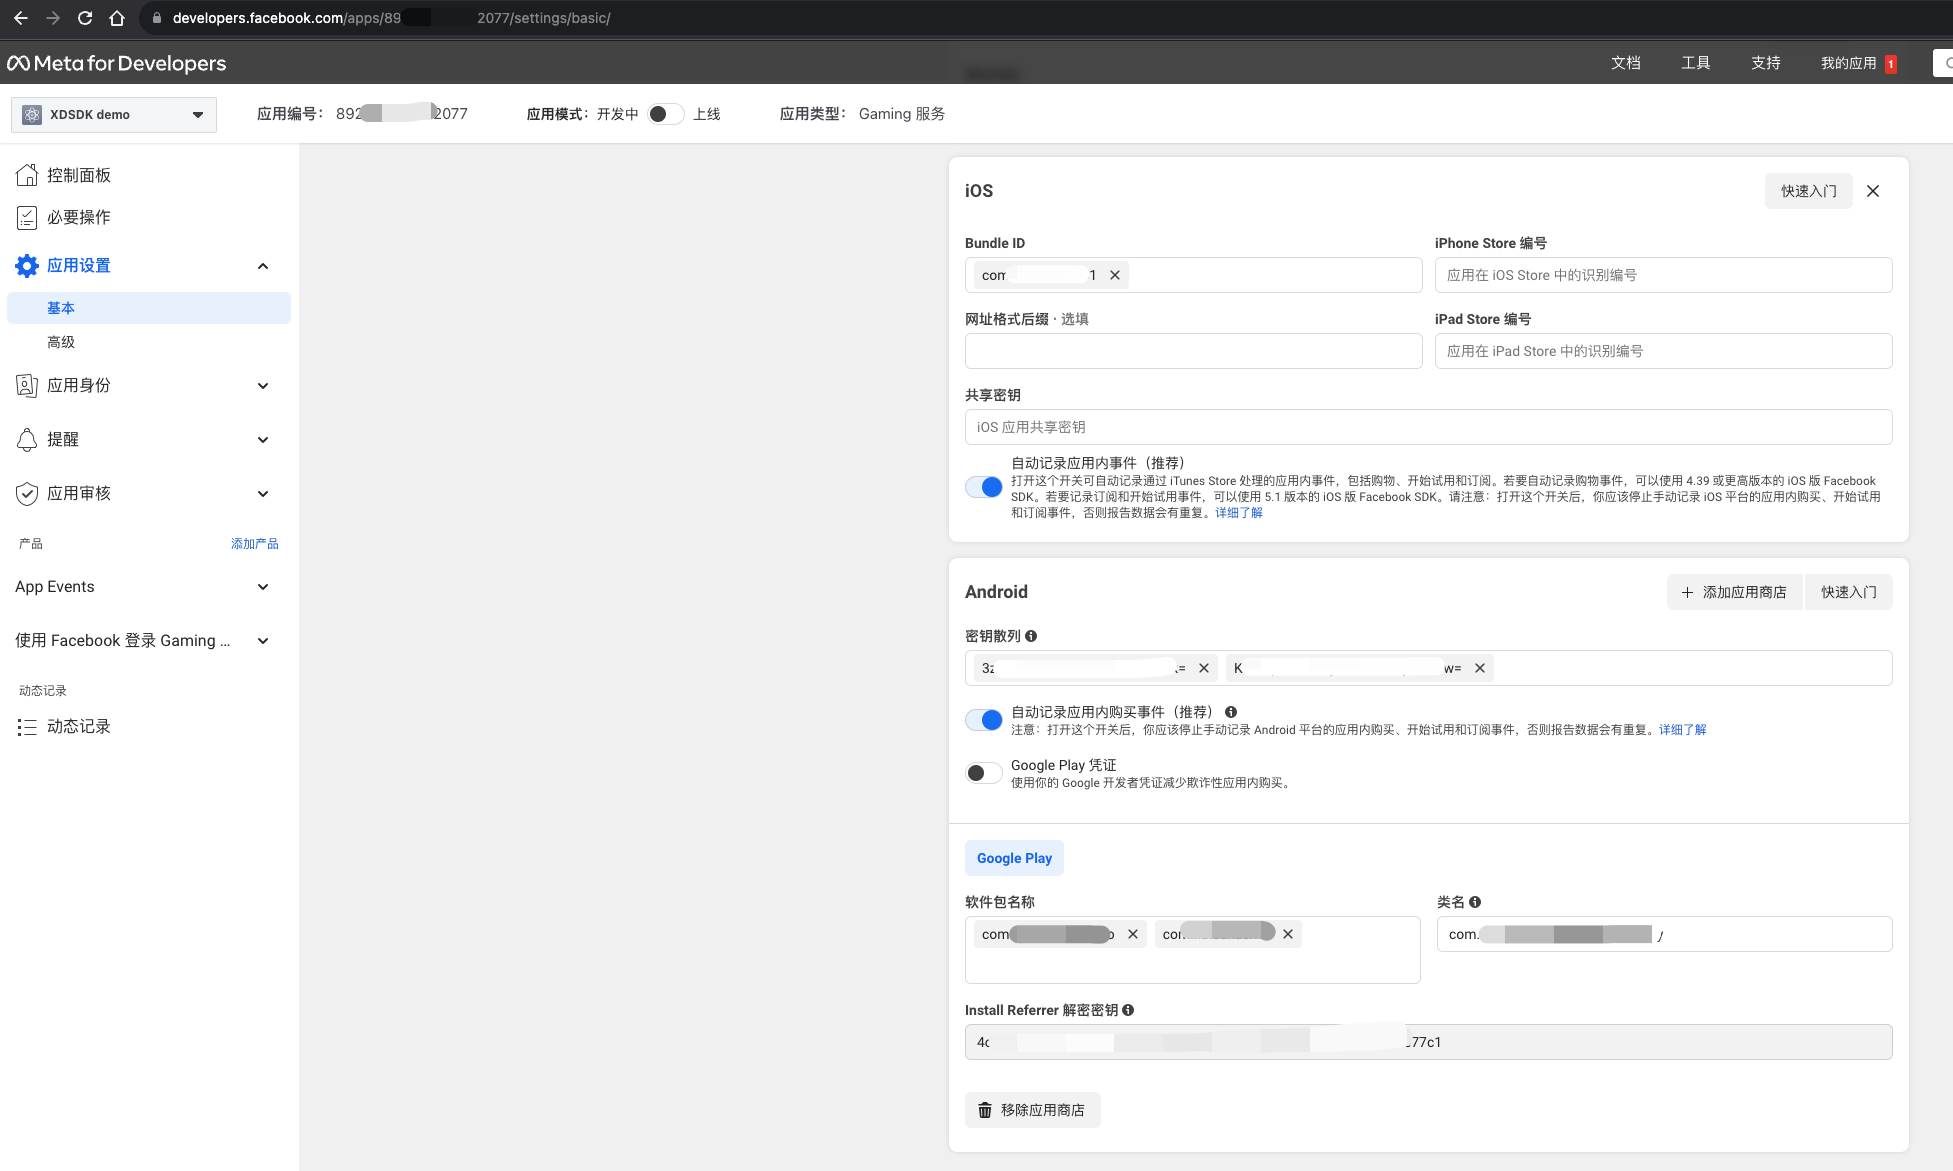Close the iOS platform section
Image resolution: width=1953 pixels, height=1171 pixels.
pos(1873,191)
